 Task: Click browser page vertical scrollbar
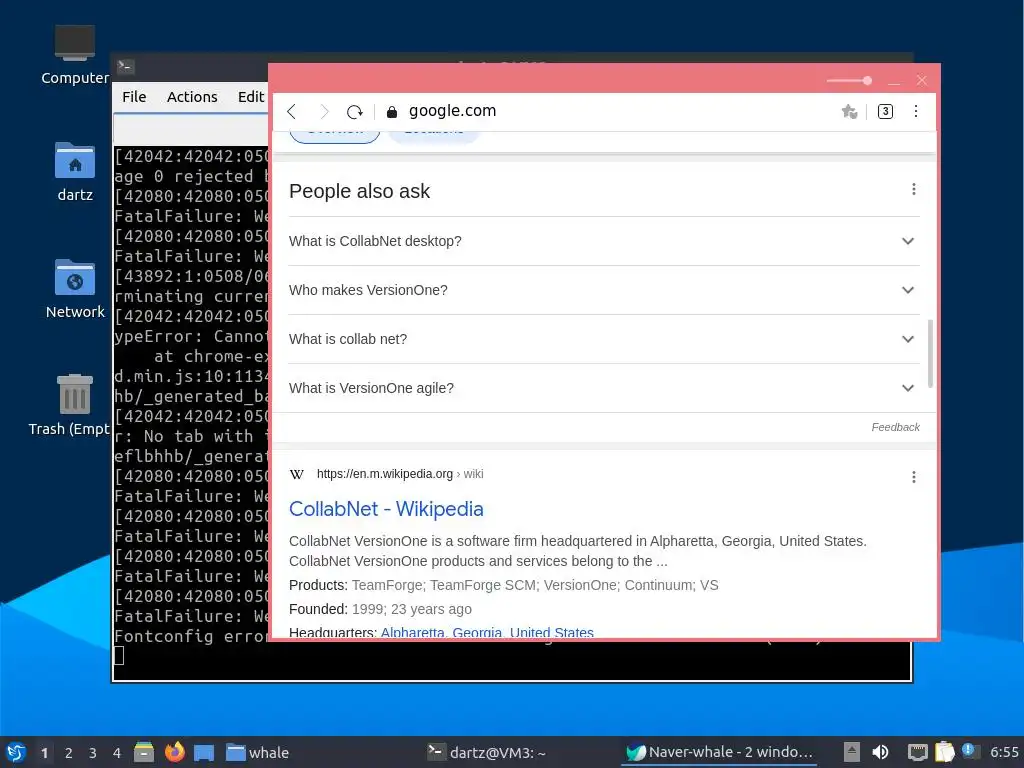930,353
